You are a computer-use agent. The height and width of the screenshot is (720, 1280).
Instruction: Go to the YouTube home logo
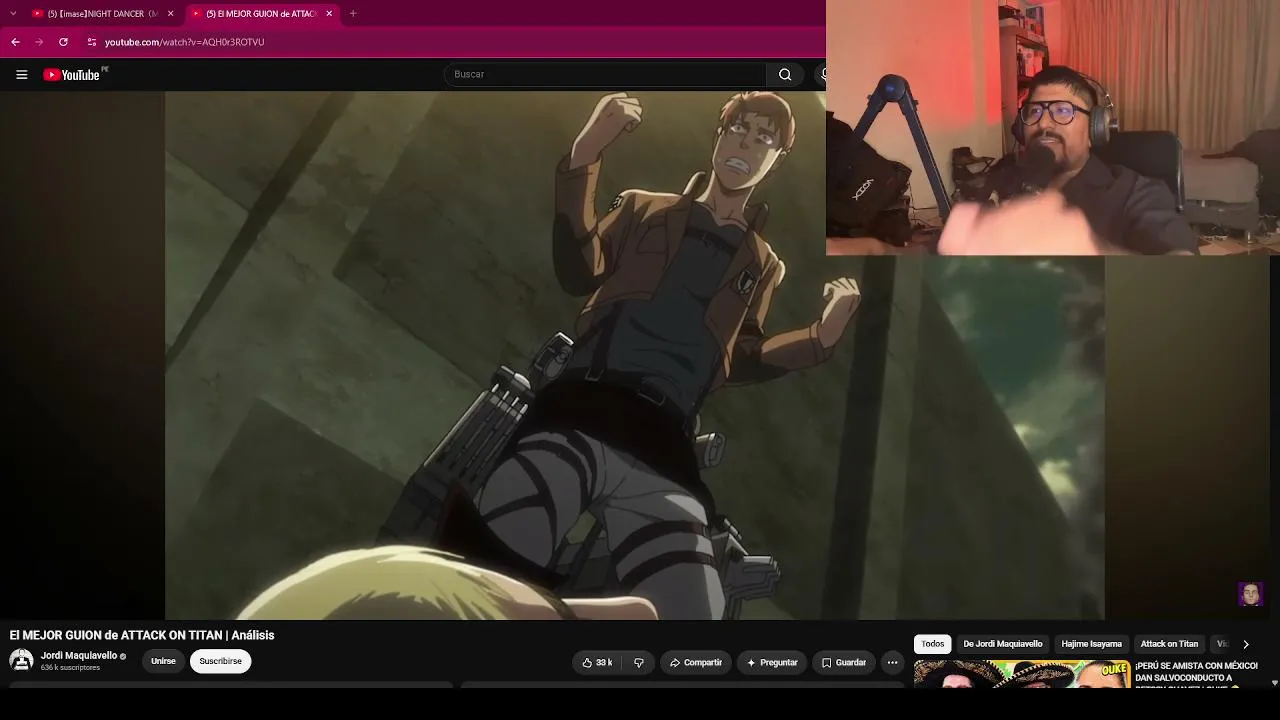[x=72, y=75]
